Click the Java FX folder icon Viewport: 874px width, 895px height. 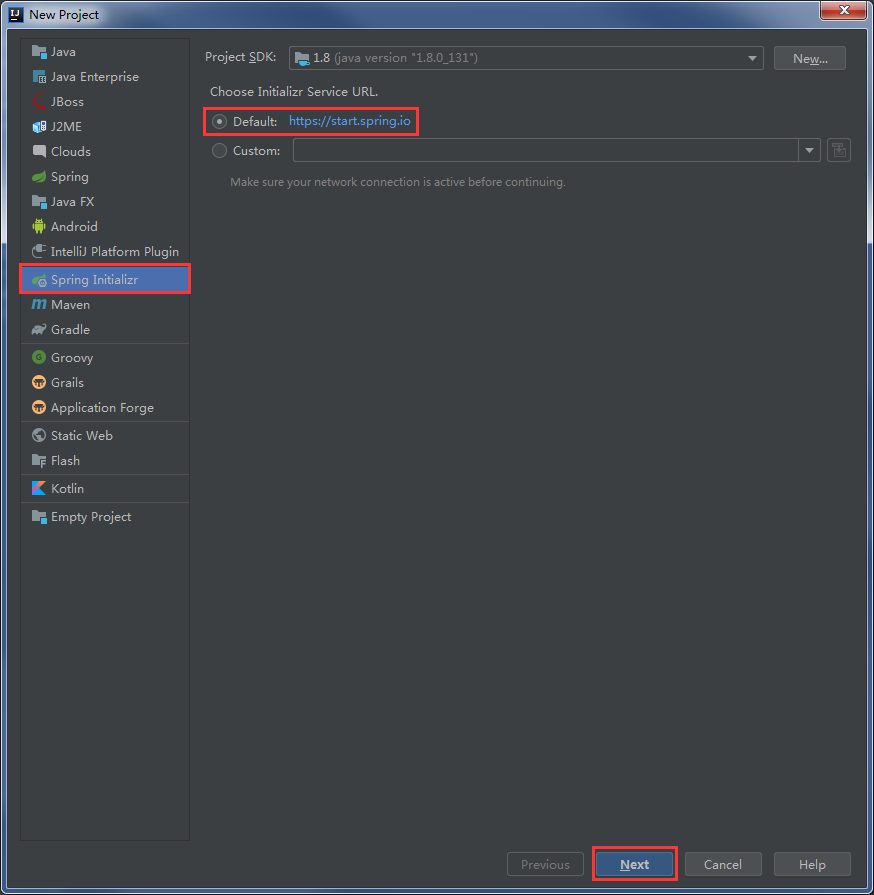point(39,202)
